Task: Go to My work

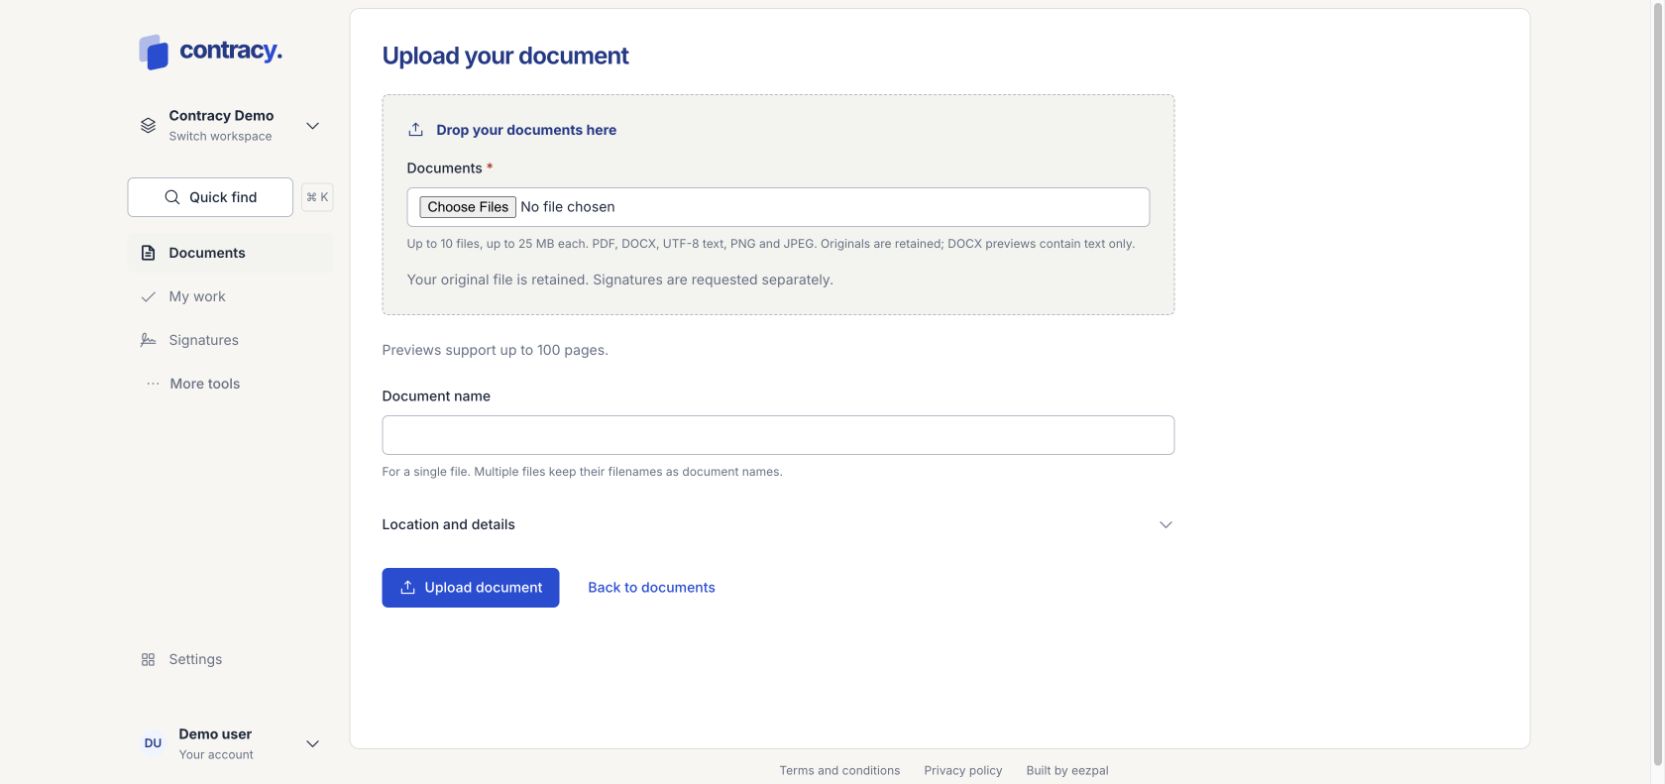Action: click(x=231, y=297)
